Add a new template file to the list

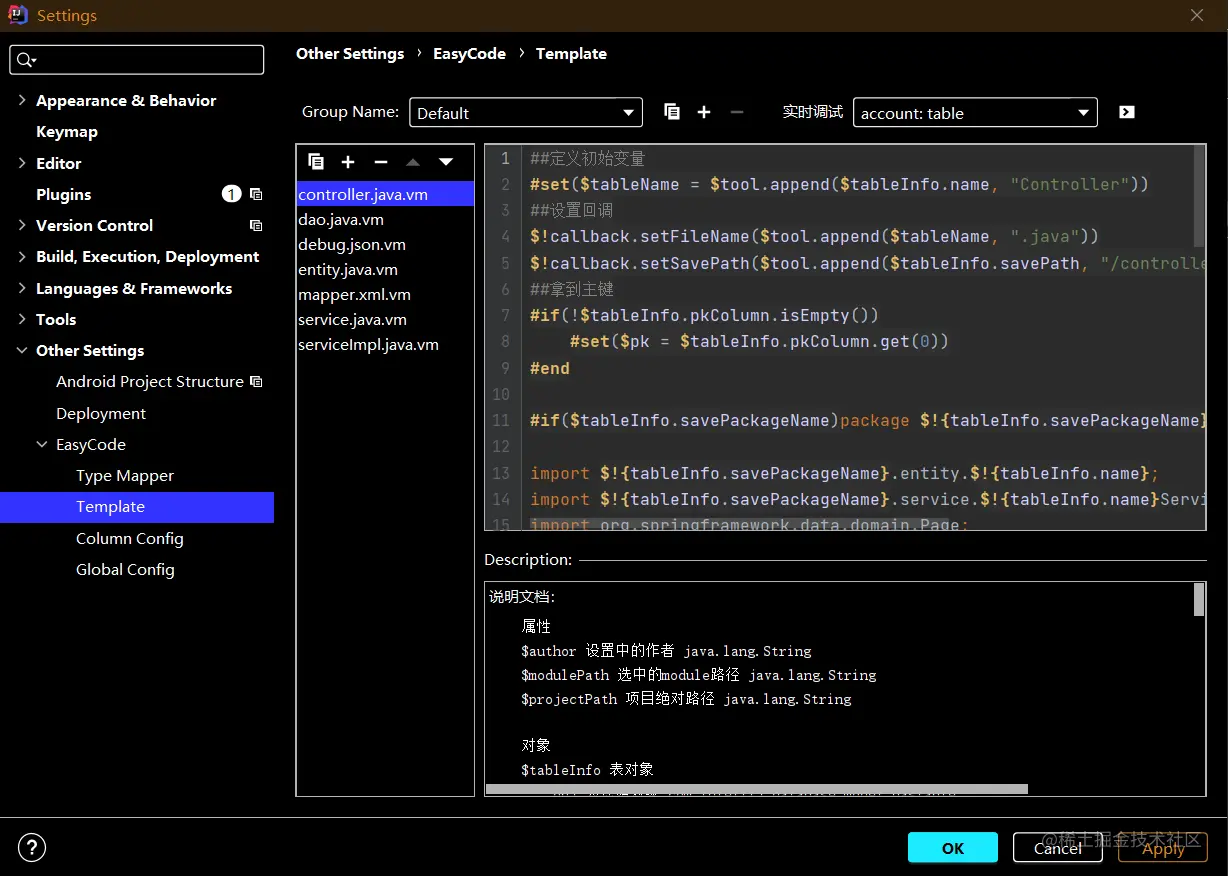(x=348, y=161)
